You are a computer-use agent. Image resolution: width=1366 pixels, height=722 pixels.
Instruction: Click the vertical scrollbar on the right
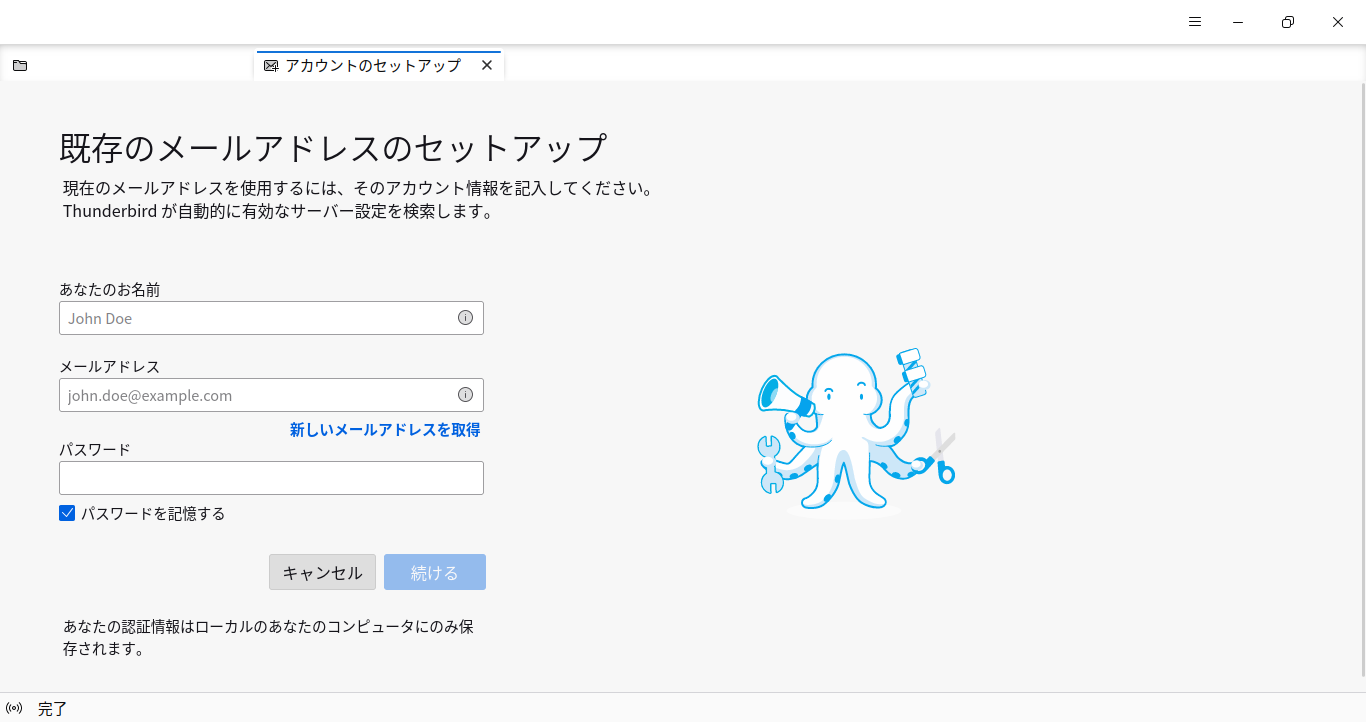point(1361,378)
